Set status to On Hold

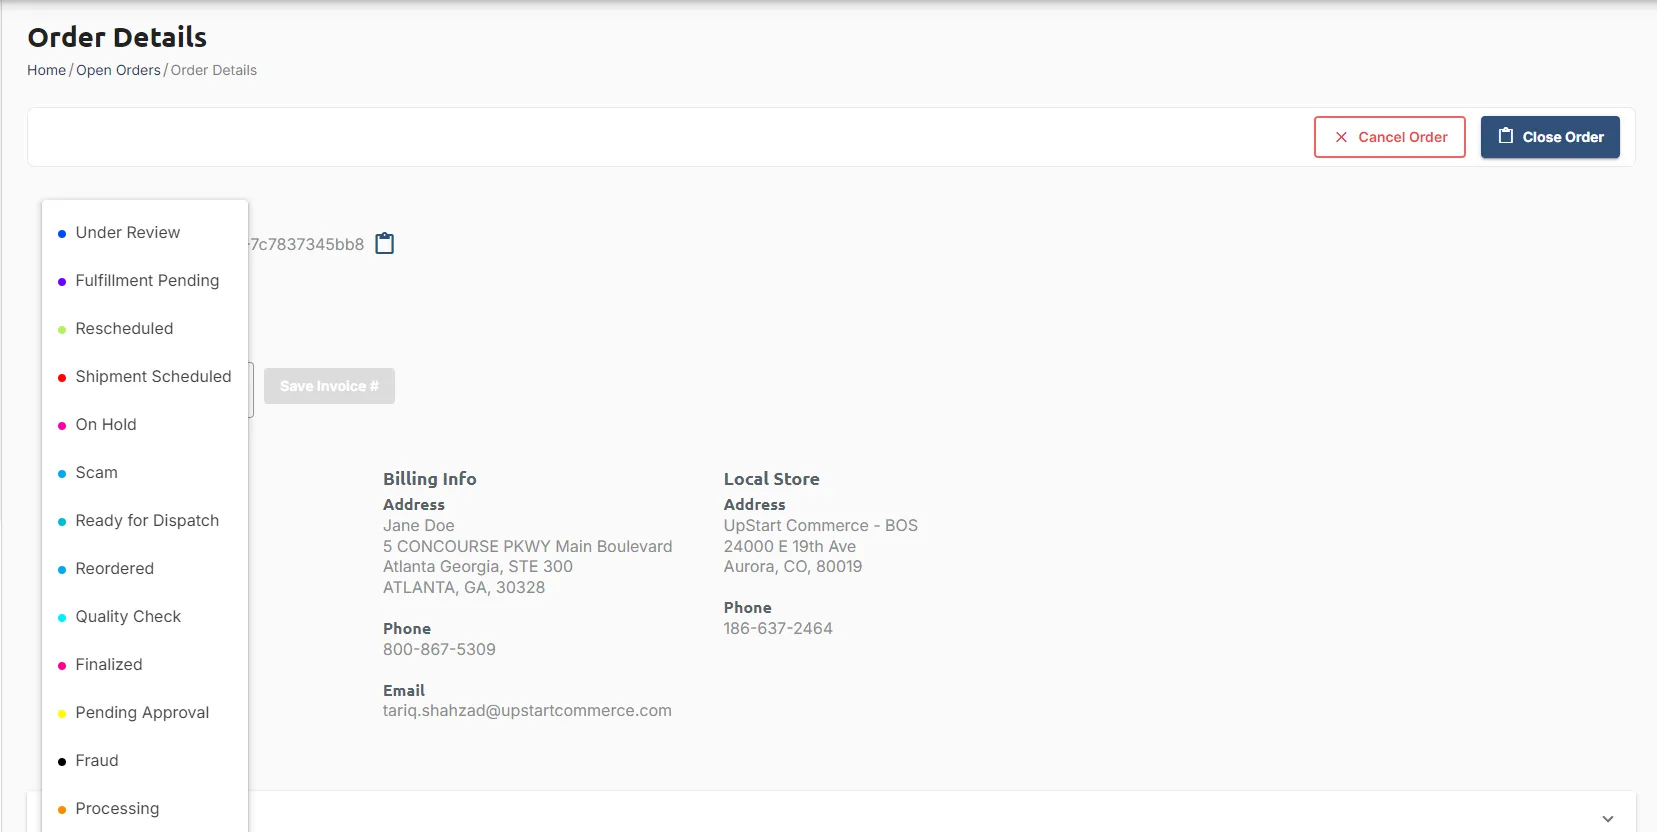tap(145, 425)
